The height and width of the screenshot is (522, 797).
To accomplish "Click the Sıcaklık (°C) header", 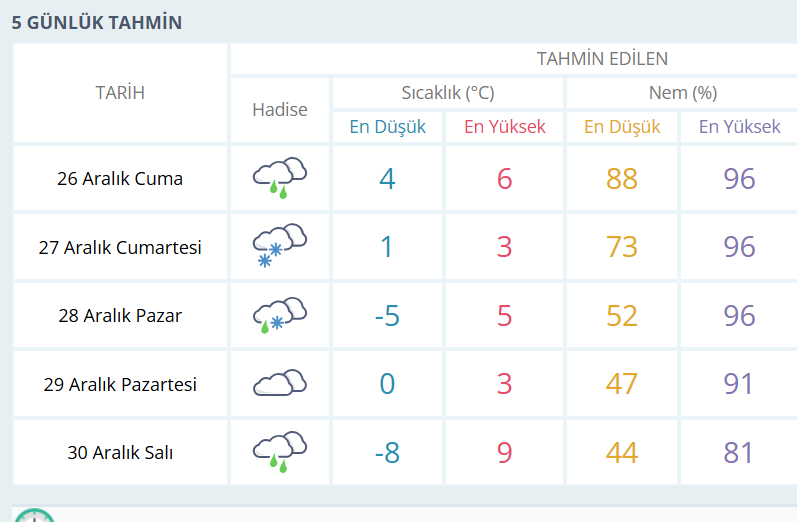I will pos(448,93).
